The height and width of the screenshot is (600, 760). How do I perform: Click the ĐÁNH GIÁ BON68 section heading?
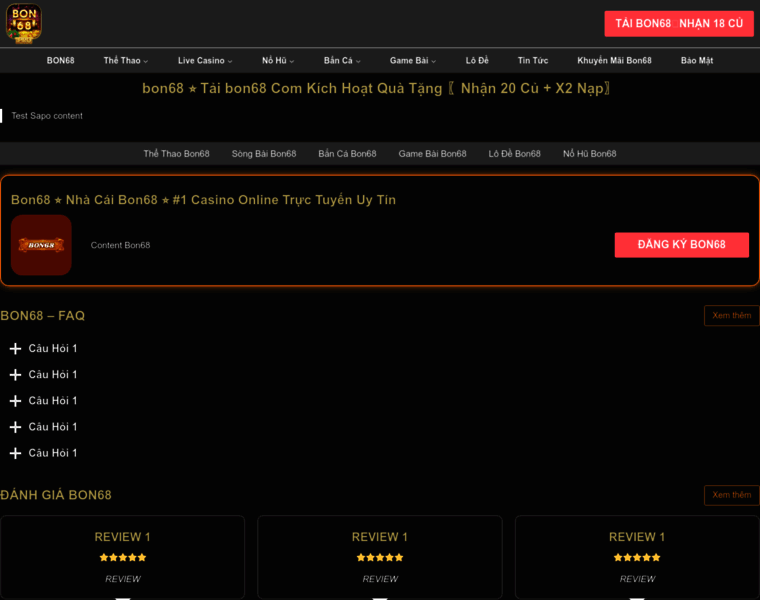click(x=56, y=495)
